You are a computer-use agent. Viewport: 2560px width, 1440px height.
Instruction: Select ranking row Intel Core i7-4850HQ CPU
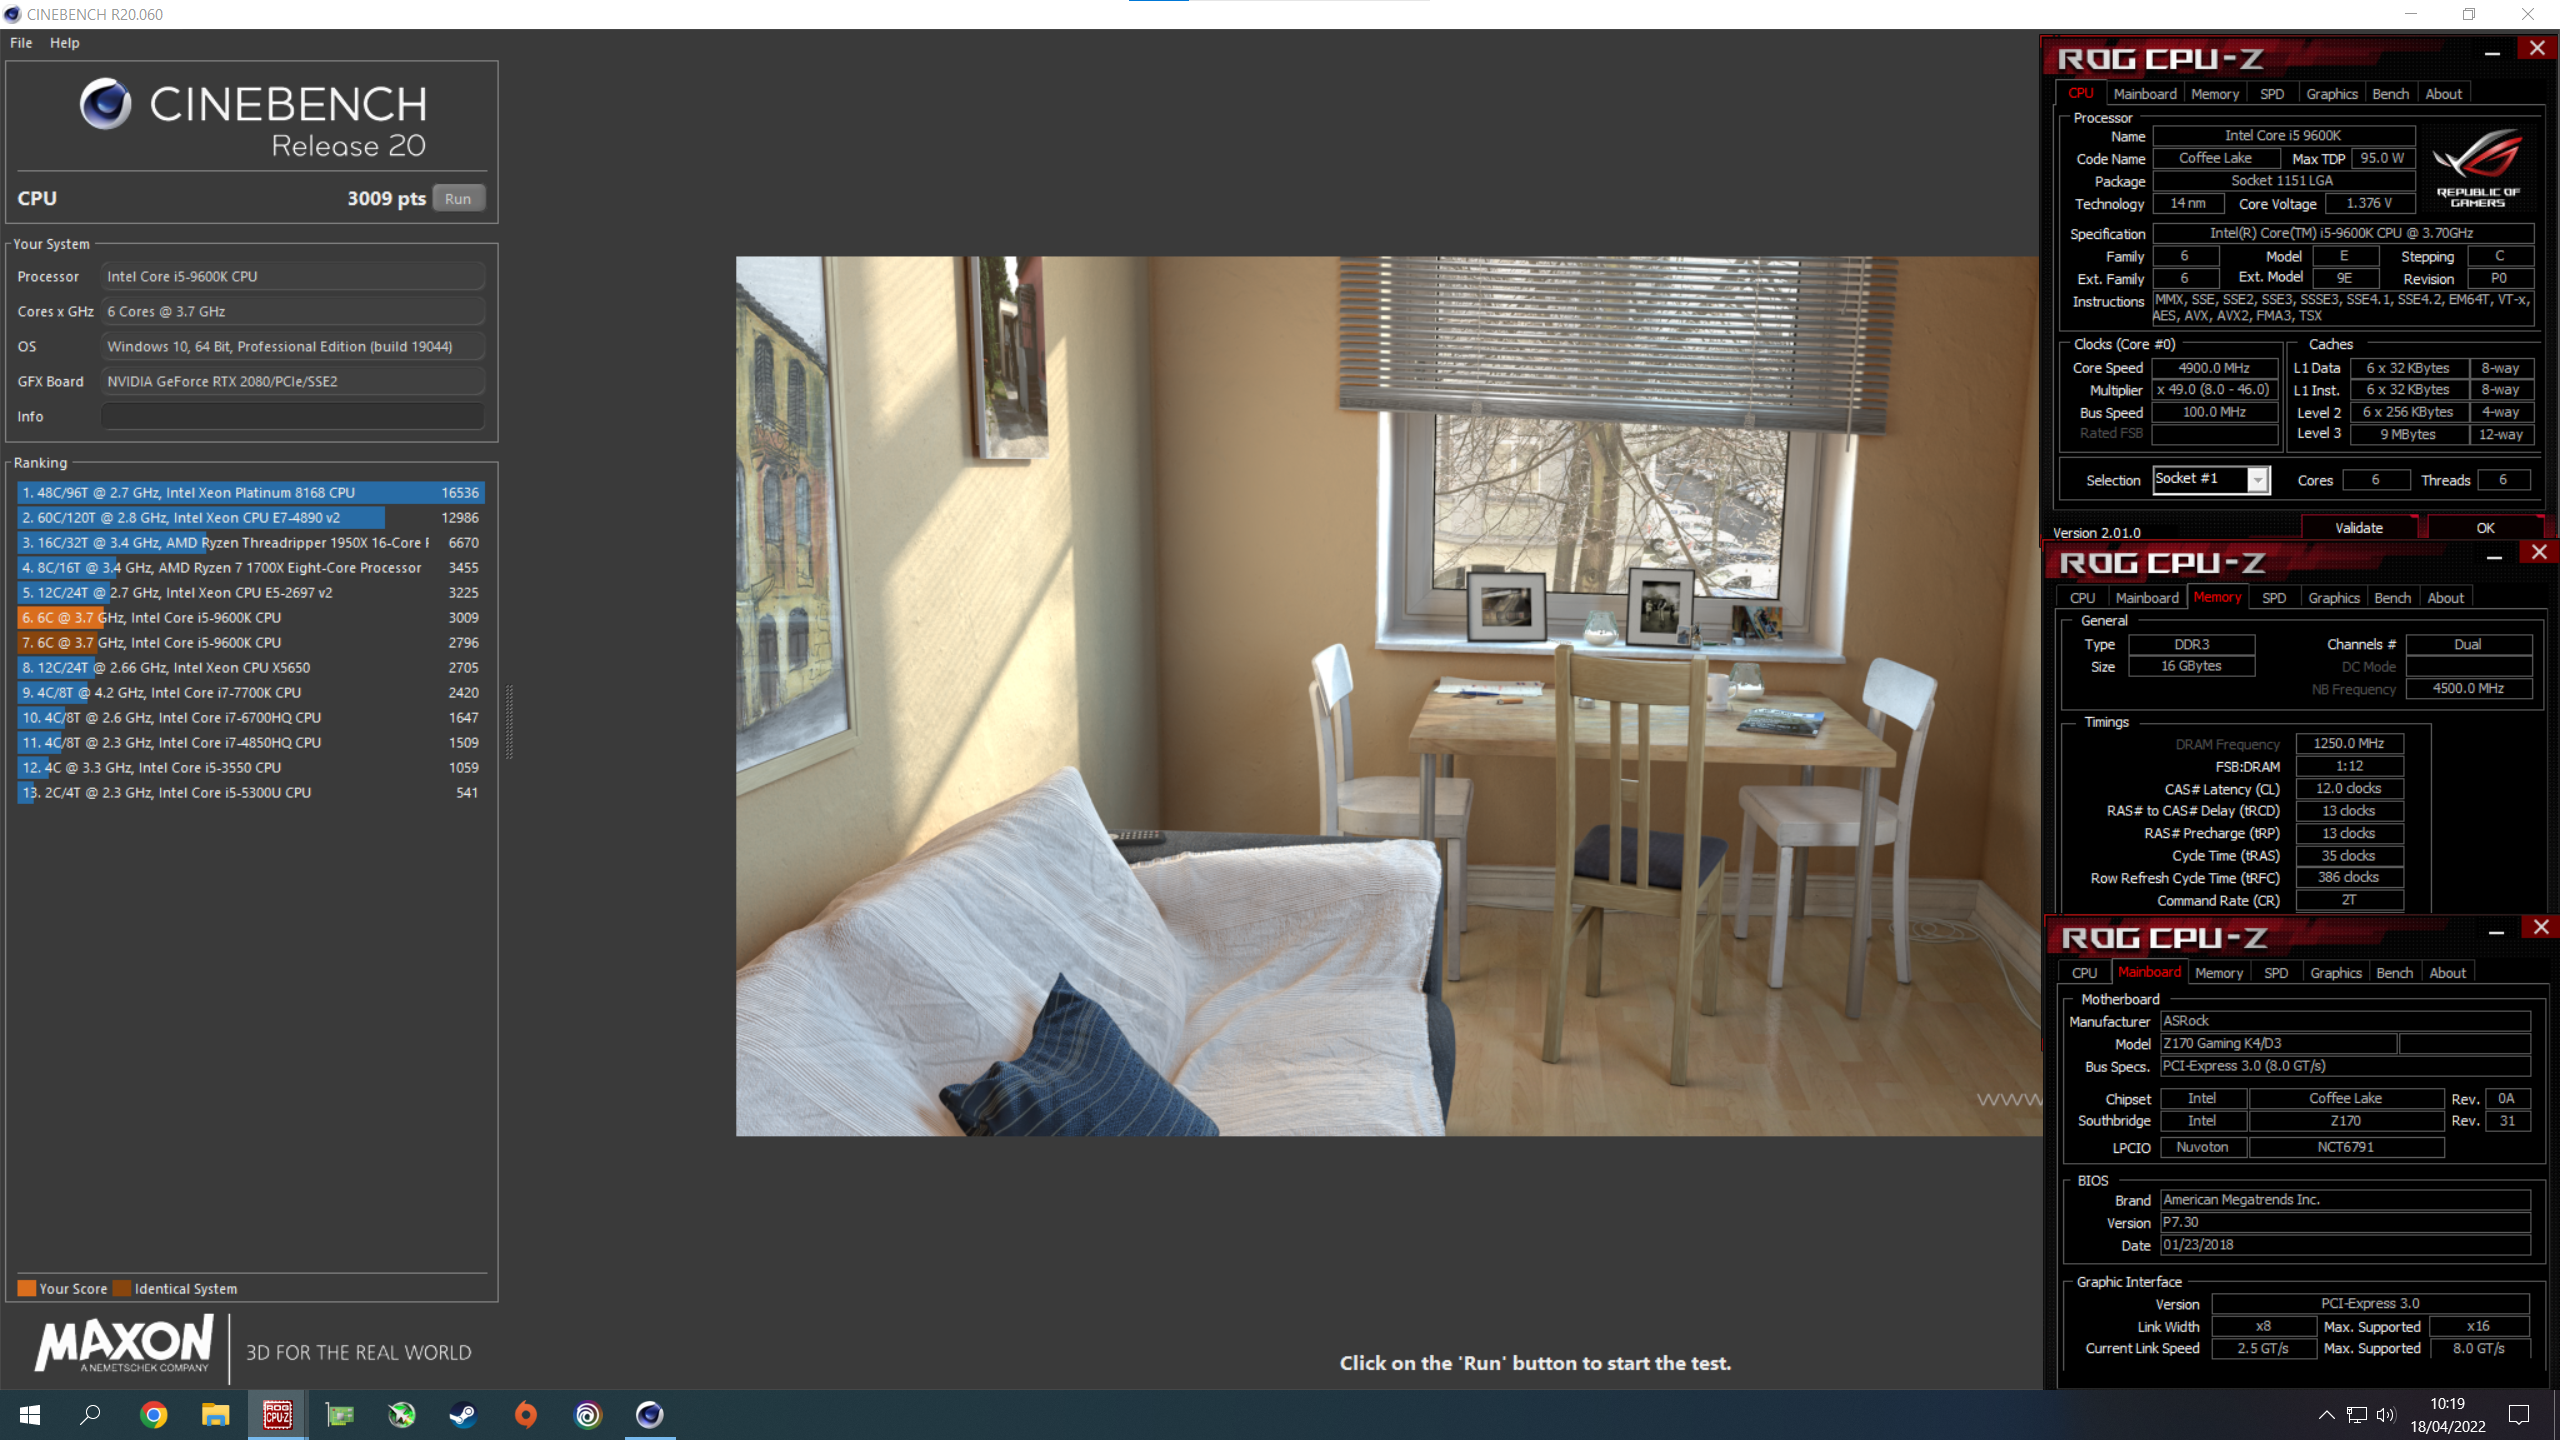251,742
